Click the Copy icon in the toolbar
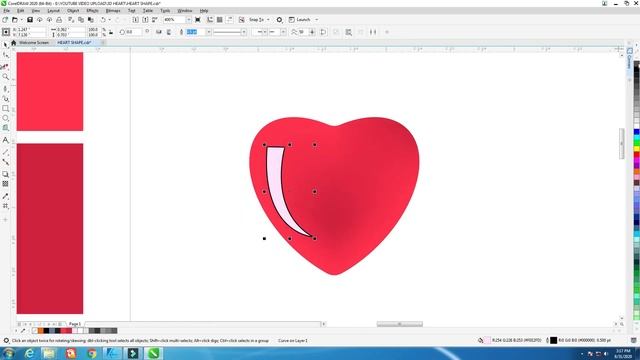640x360 pixels. pos(81,20)
